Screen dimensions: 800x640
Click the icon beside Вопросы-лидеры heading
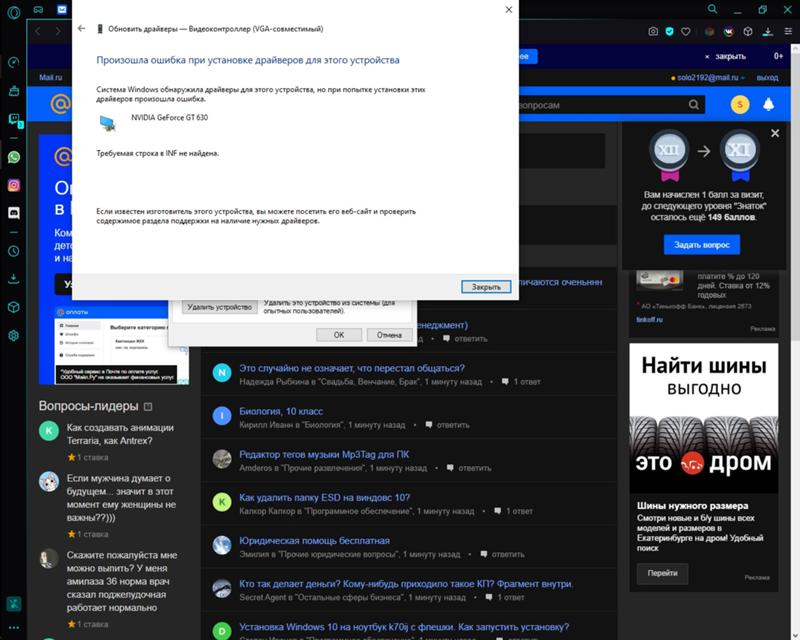pos(148,407)
